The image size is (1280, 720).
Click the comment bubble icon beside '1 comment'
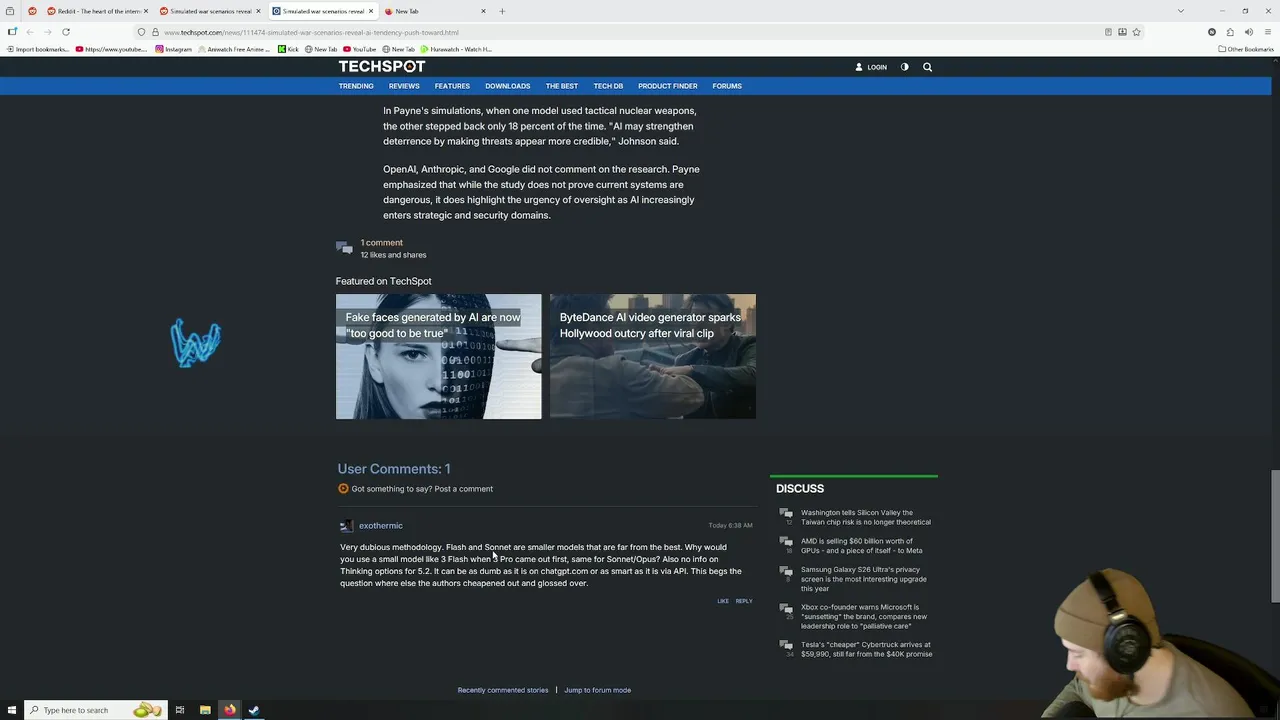(344, 247)
